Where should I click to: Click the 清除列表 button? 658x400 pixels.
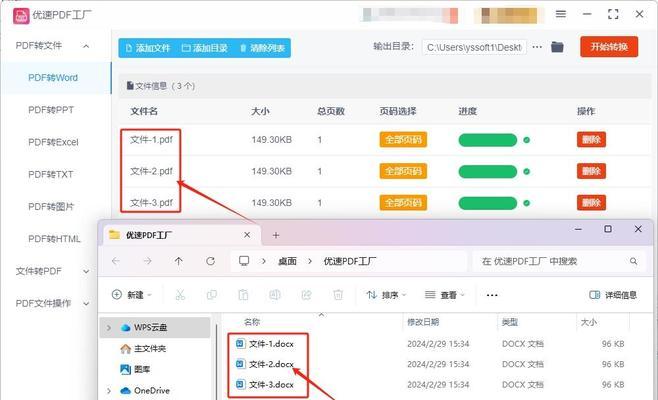pos(262,48)
